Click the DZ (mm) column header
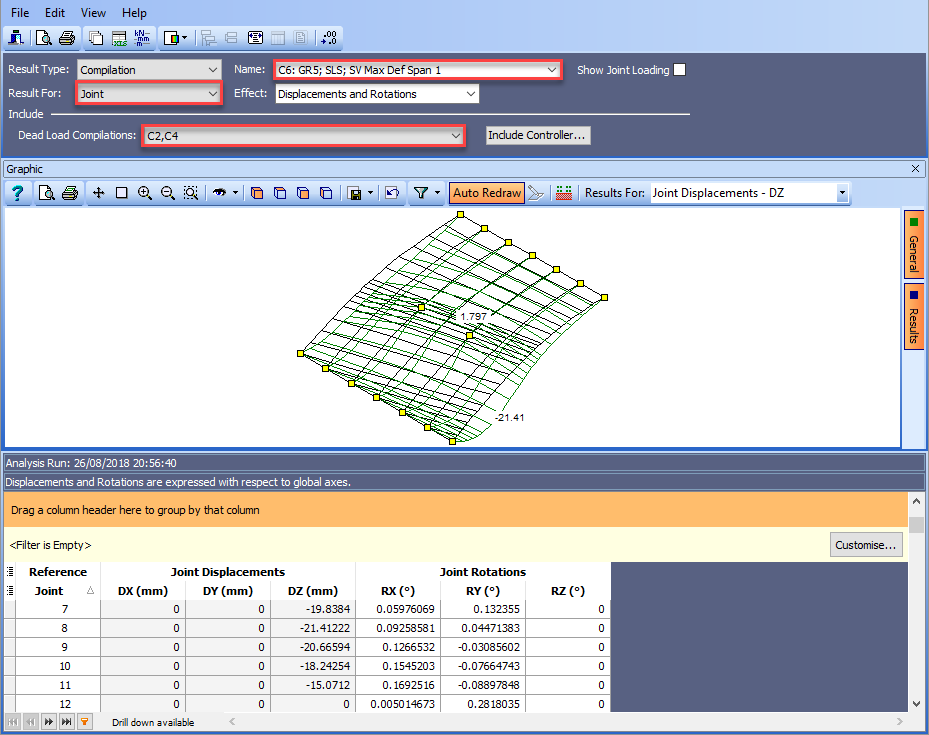This screenshot has width=929, height=735. [313, 590]
